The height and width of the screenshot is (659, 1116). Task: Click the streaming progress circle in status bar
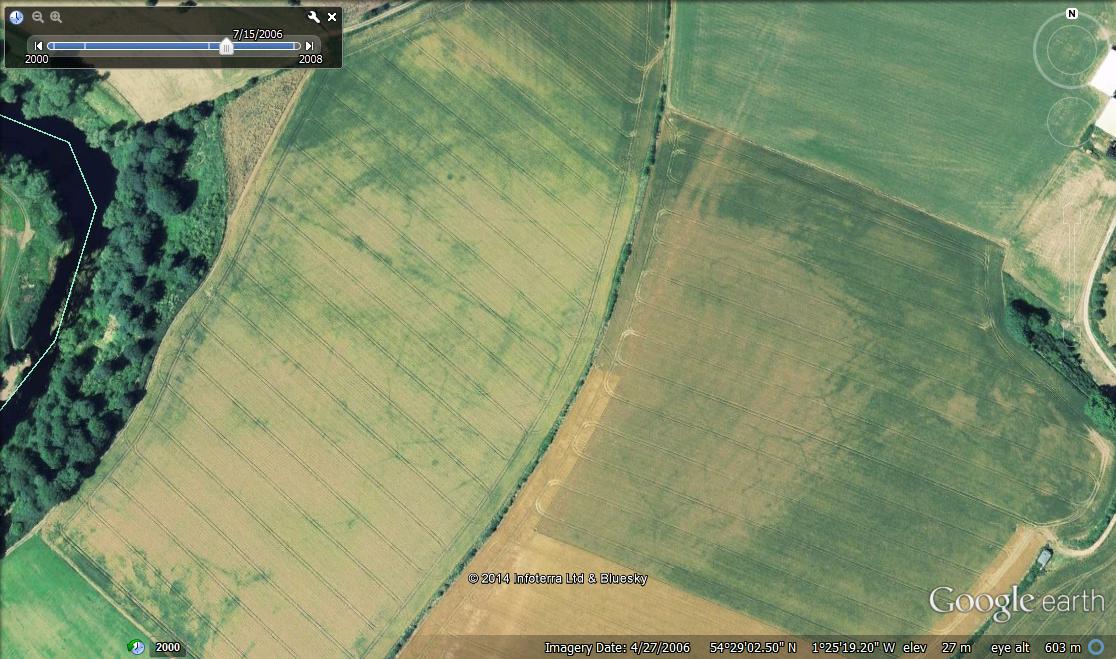[1097, 647]
